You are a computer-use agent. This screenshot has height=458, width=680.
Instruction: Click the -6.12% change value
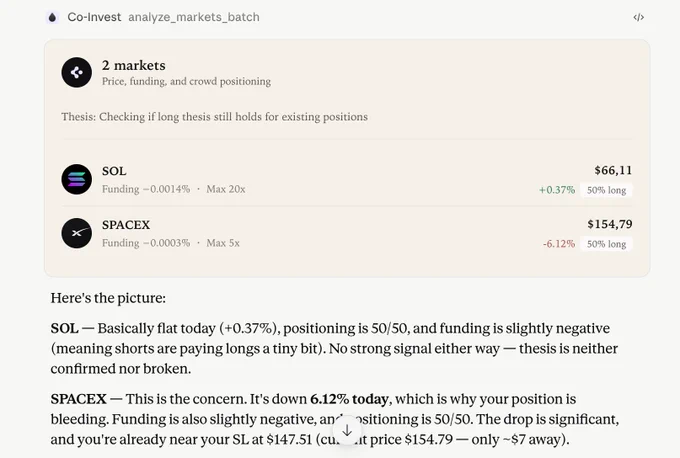559,244
